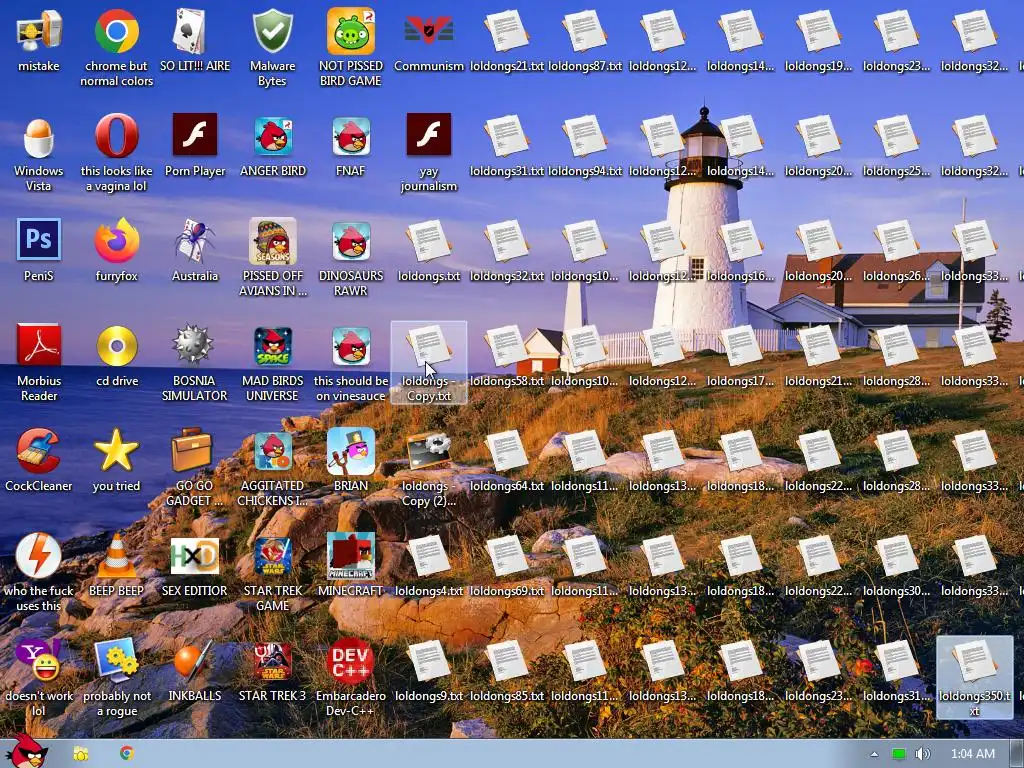
Task: Select the 'Australia' spider solitaire icon
Action: point(195,240)
